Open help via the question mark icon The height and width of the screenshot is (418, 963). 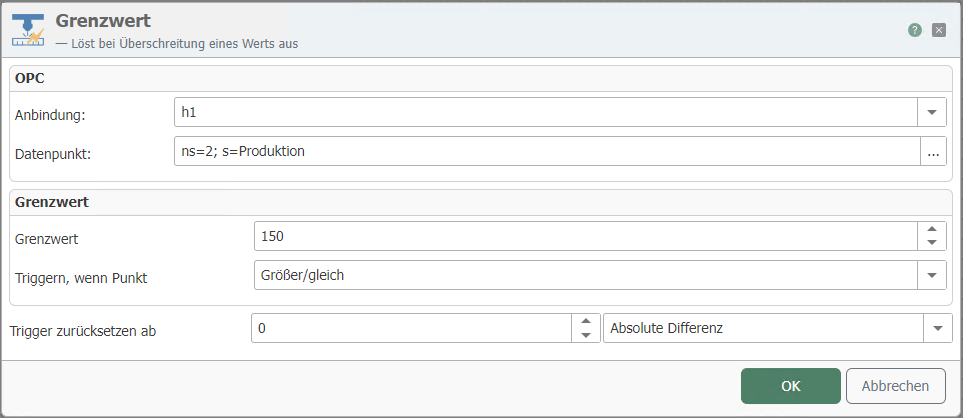coord(915,30)
